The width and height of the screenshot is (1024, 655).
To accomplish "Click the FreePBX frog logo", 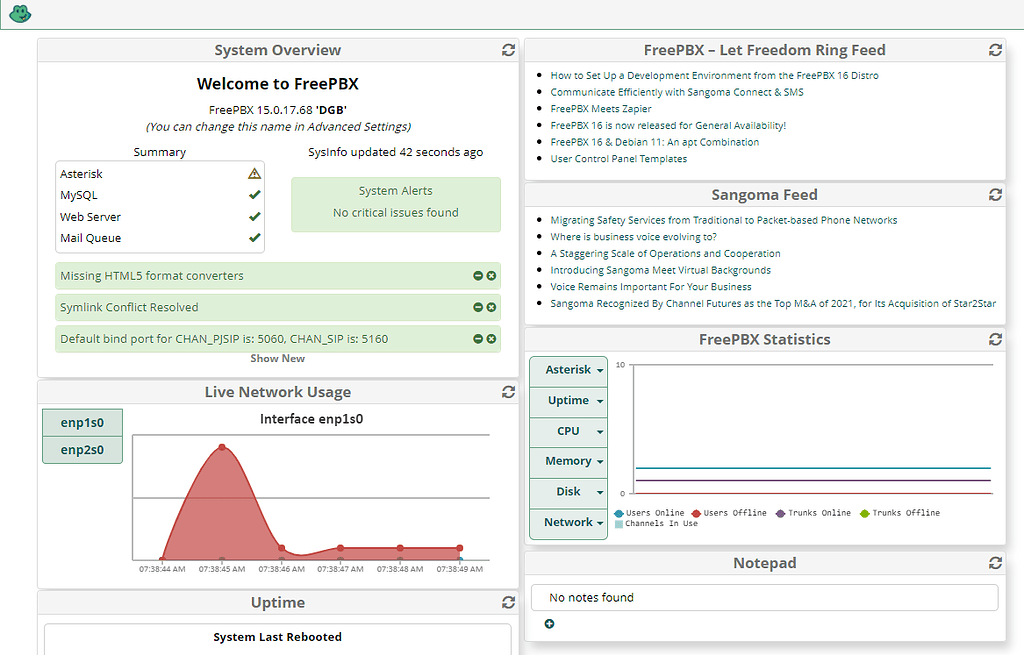I will click(x=19, y=14).
